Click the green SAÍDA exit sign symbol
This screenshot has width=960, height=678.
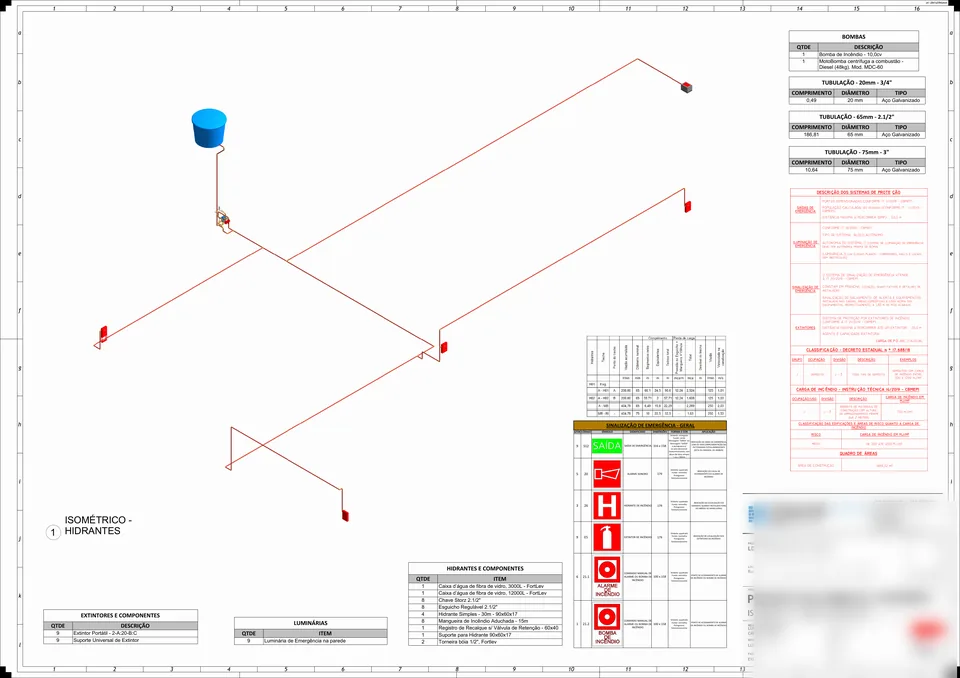point(607,446)
